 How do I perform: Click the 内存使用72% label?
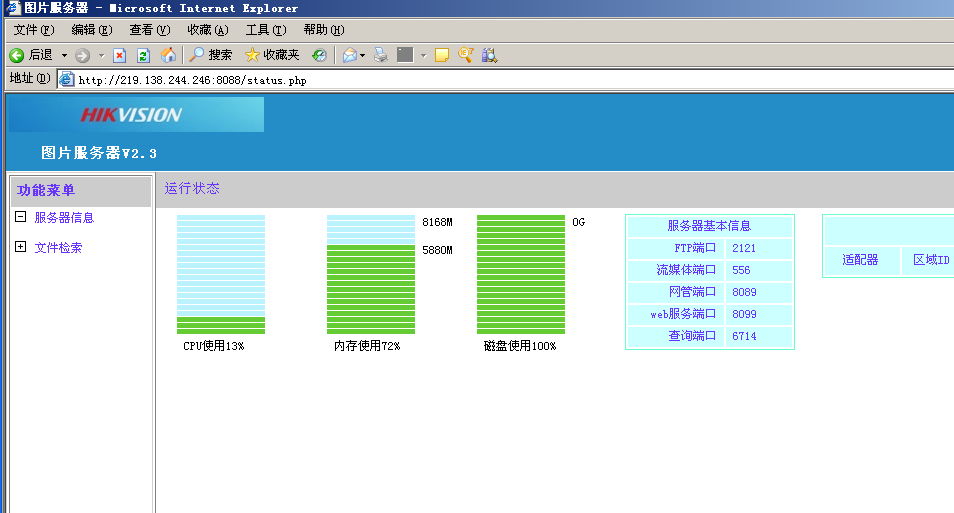(367, 346)
